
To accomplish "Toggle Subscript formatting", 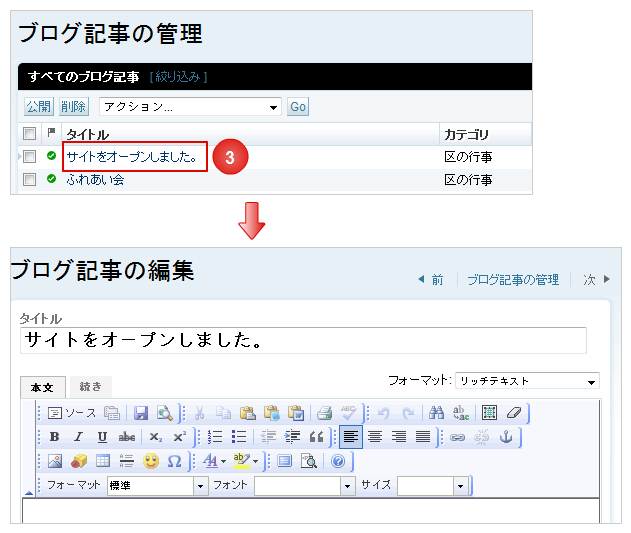I will [x=155, y=437].
